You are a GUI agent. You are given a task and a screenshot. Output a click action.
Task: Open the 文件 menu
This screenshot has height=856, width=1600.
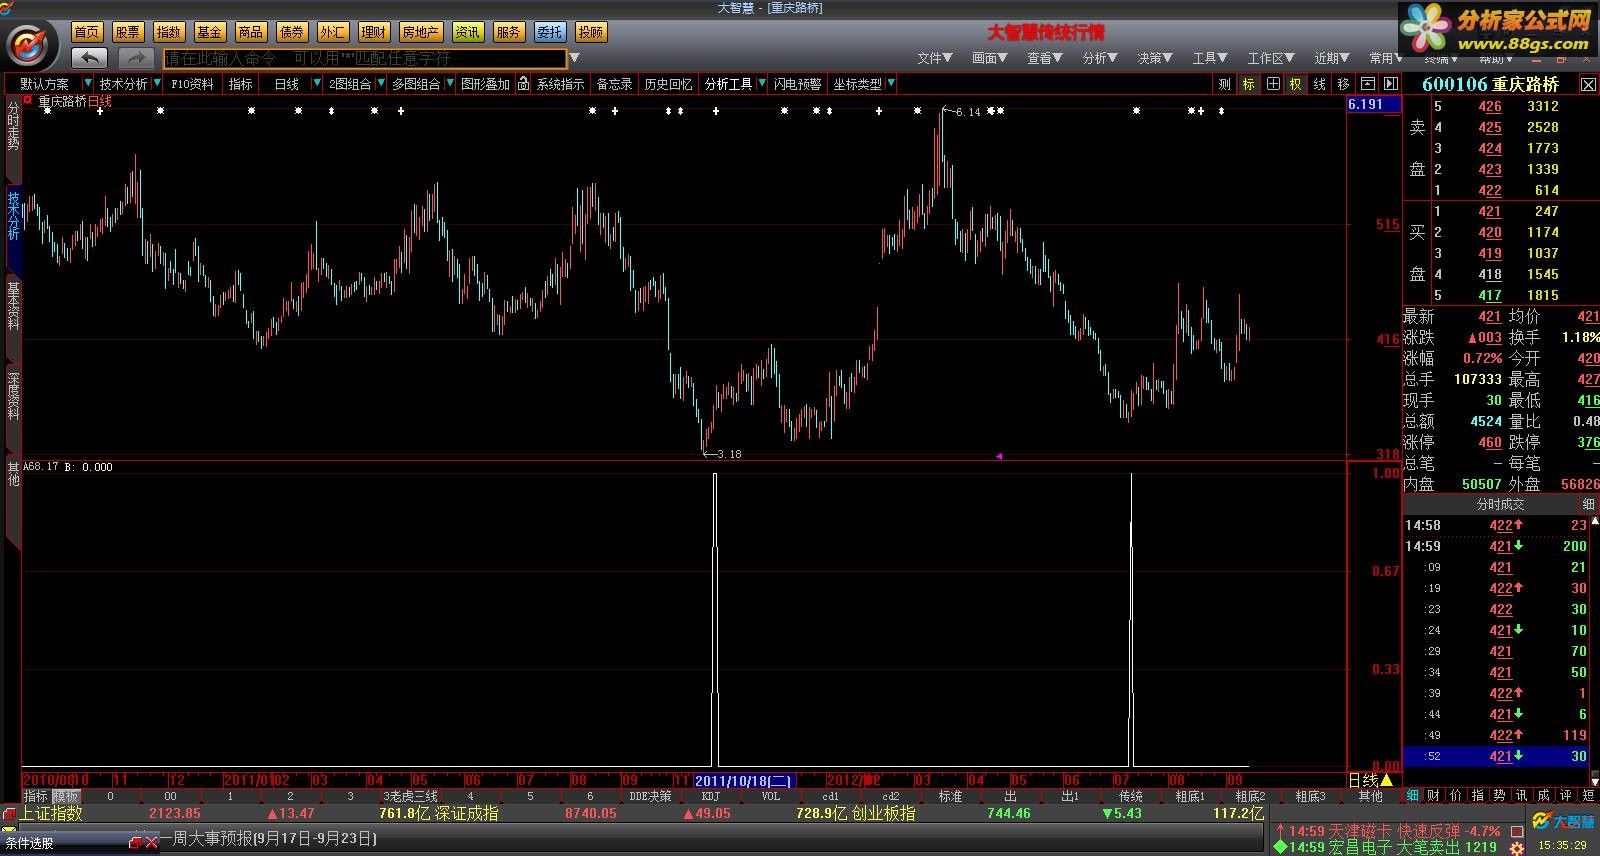(935, 58)
